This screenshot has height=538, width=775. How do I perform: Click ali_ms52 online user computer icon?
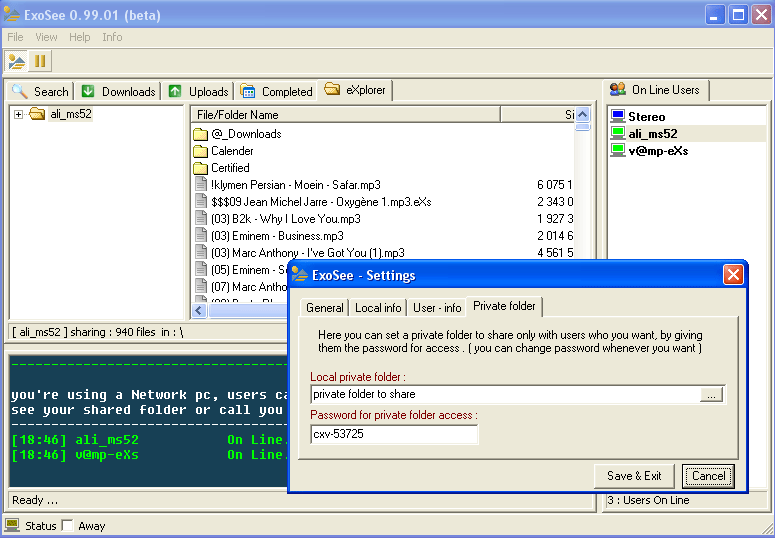click(x=618, y=133)
